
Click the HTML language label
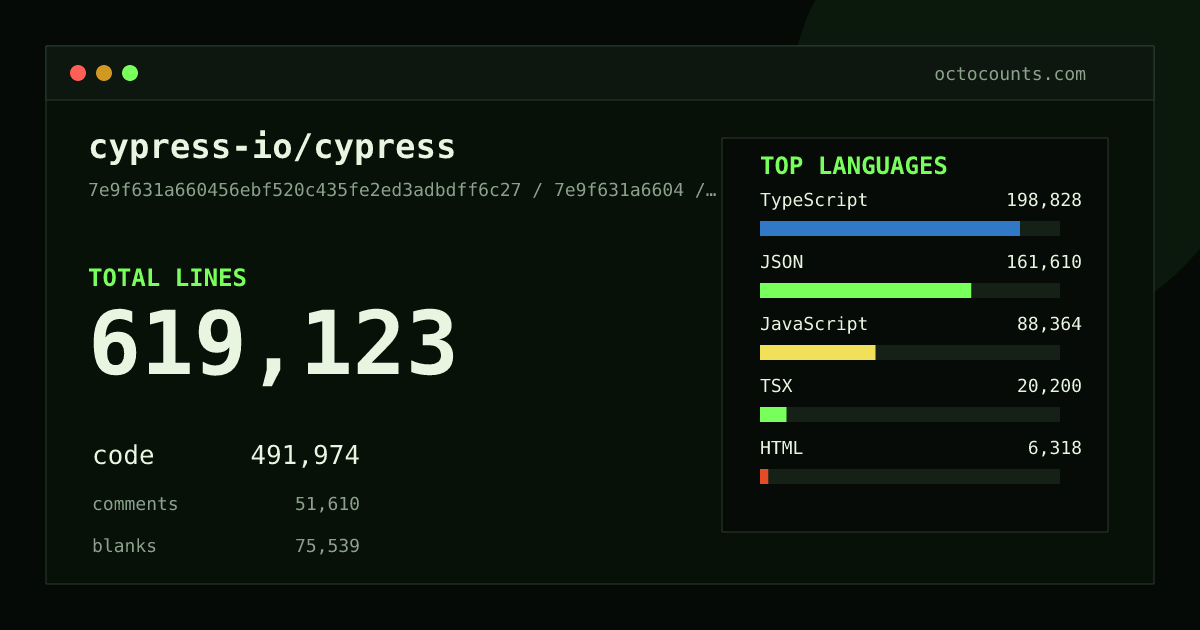point(781,448)
